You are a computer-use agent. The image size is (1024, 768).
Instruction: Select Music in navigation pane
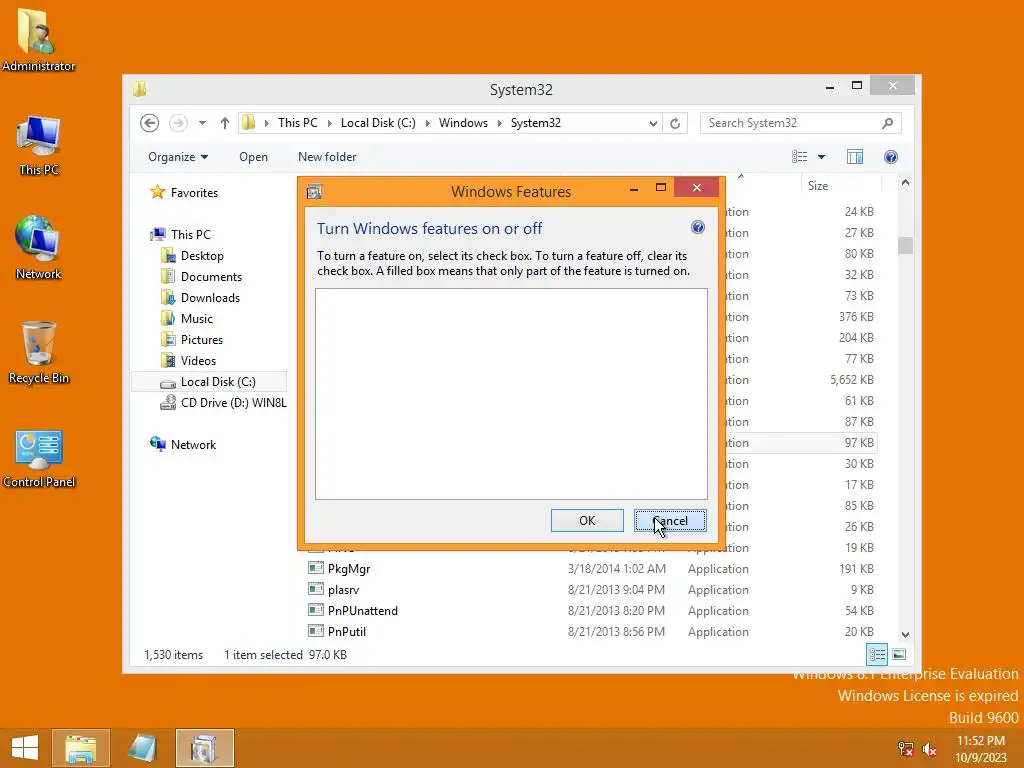[197, 318]
